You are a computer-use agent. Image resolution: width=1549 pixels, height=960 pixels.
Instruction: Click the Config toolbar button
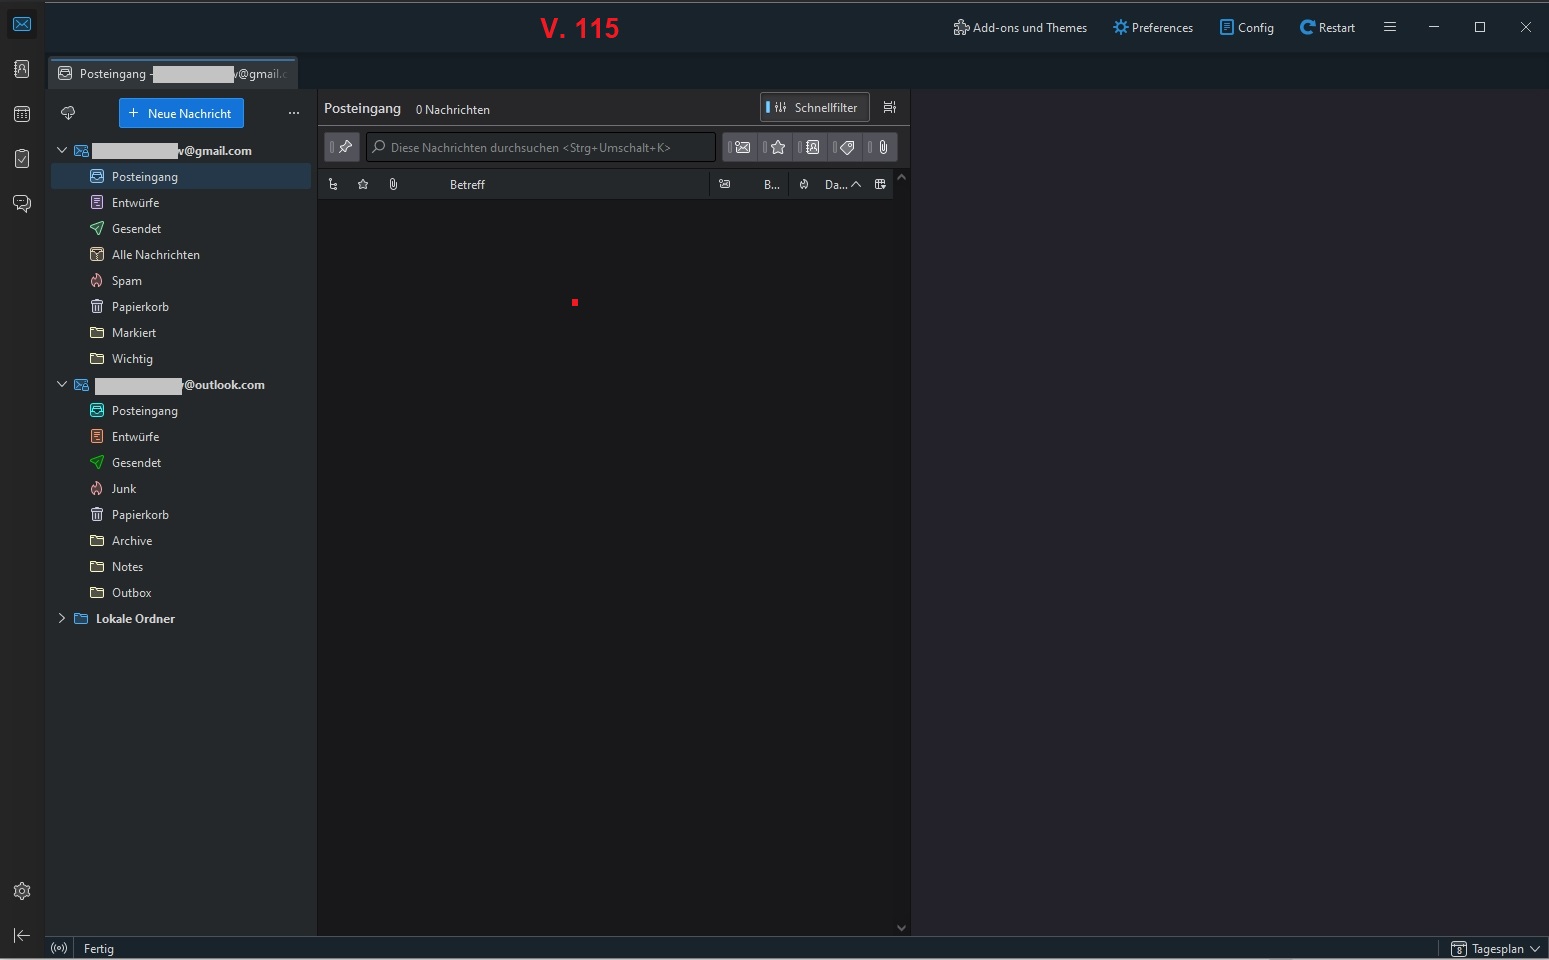click(x=1247, y=28)
